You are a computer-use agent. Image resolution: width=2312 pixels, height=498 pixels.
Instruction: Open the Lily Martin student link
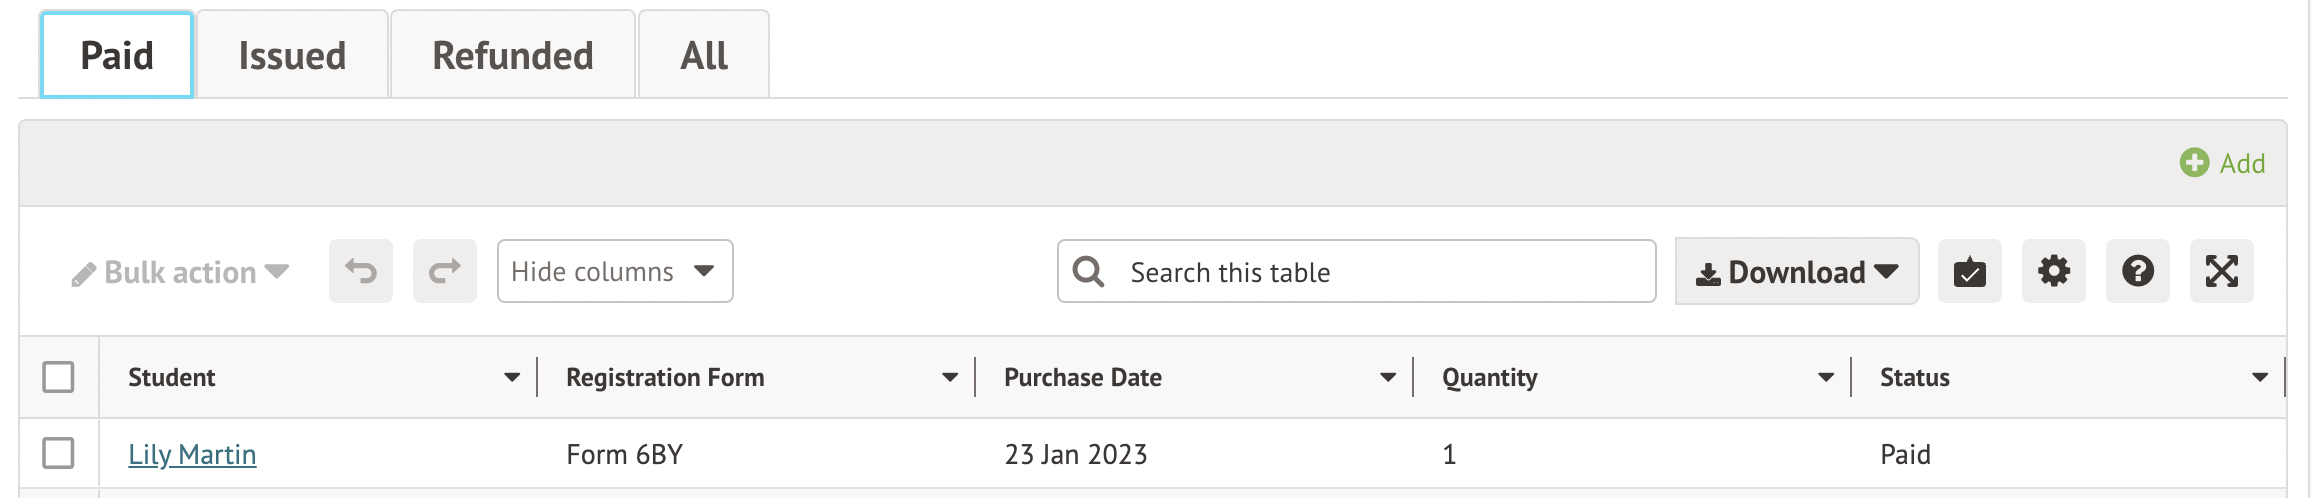click(192, 454)
